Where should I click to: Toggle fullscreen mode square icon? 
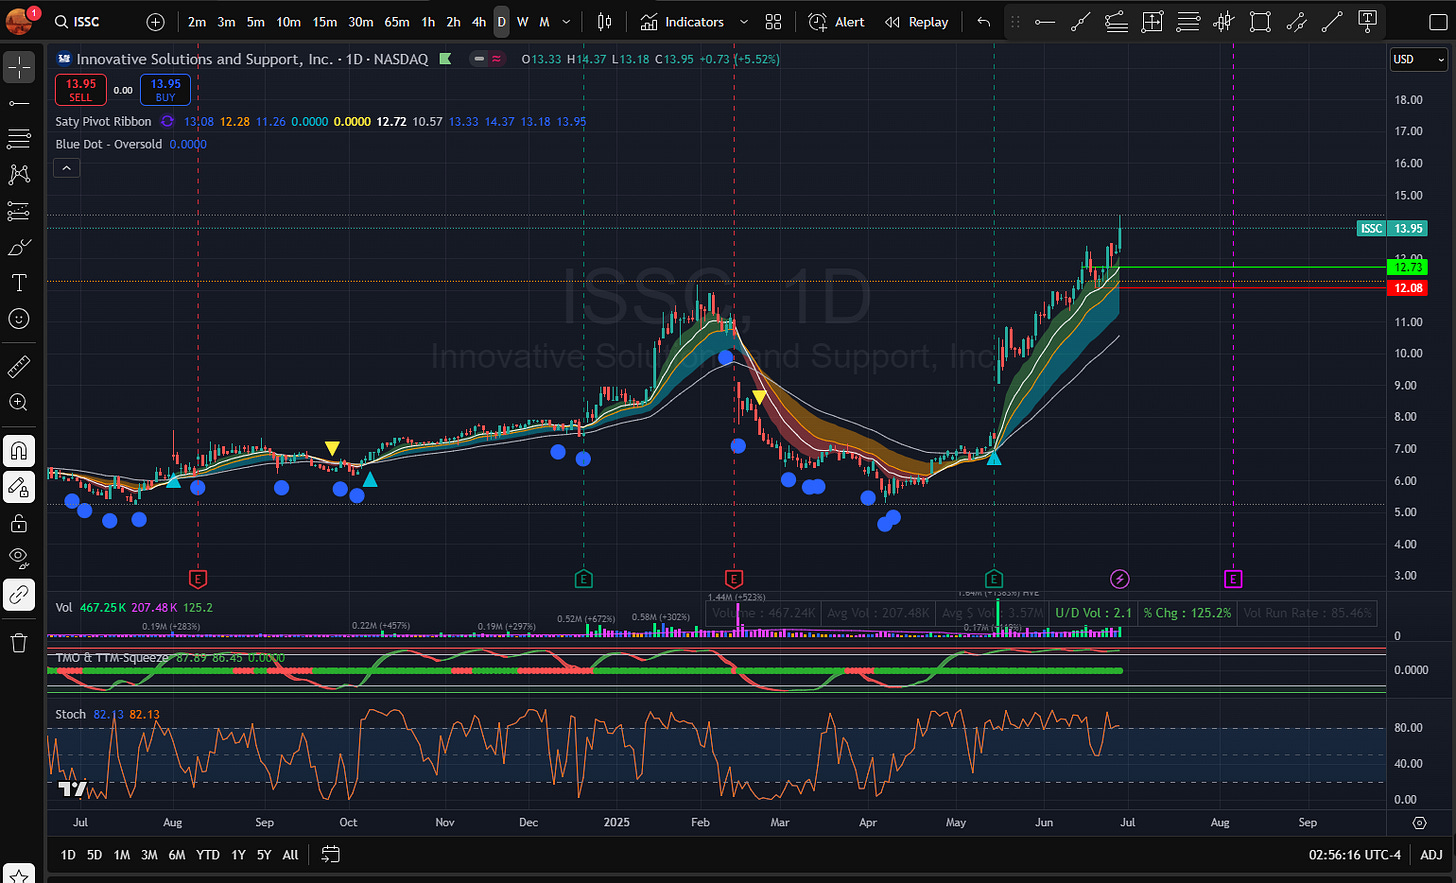point(1436,22)
